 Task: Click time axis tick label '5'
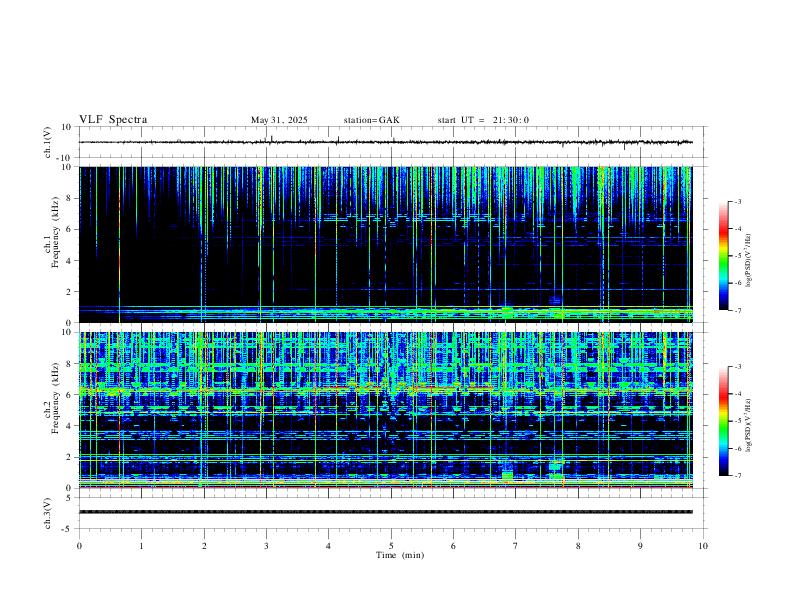pyautogui.click(x=391, y=546)
